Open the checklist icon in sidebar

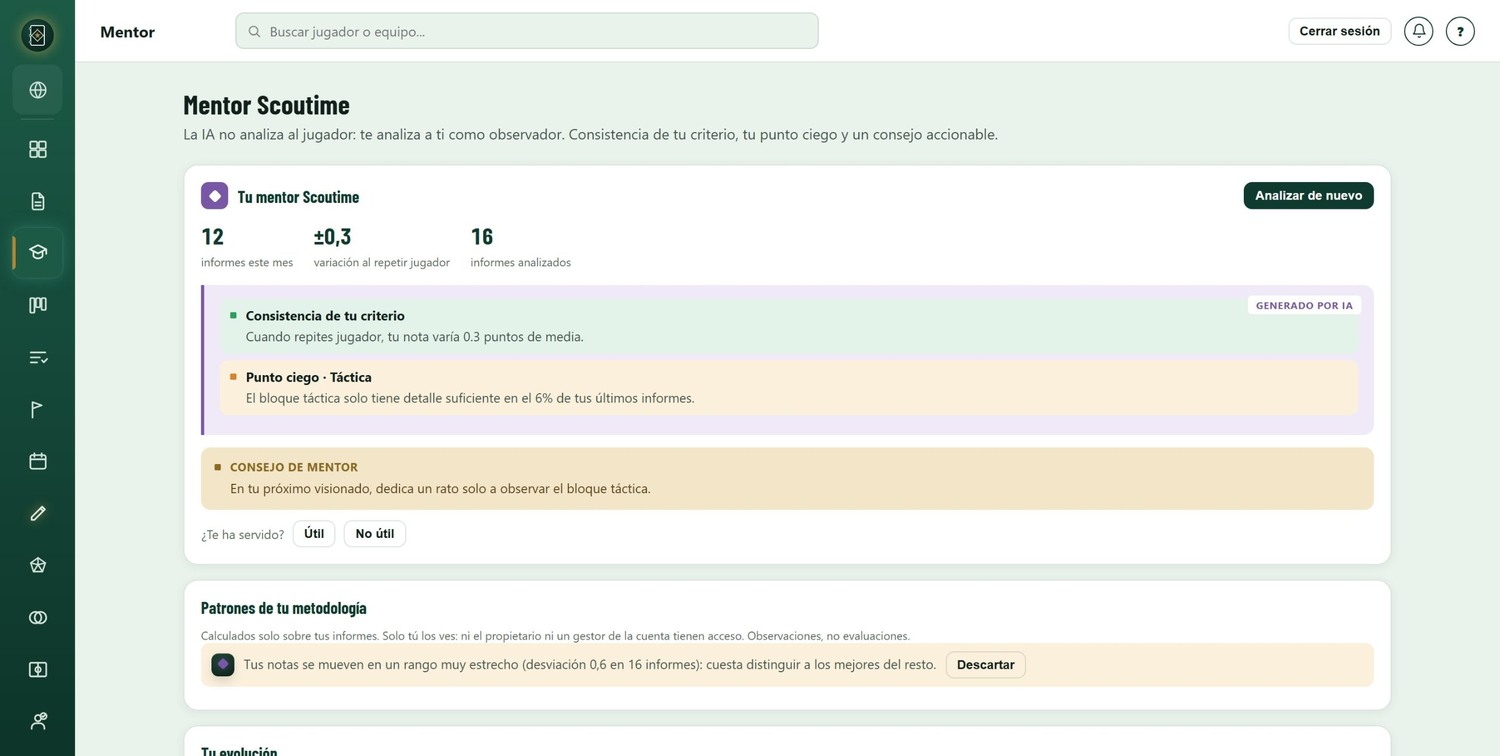38,357
